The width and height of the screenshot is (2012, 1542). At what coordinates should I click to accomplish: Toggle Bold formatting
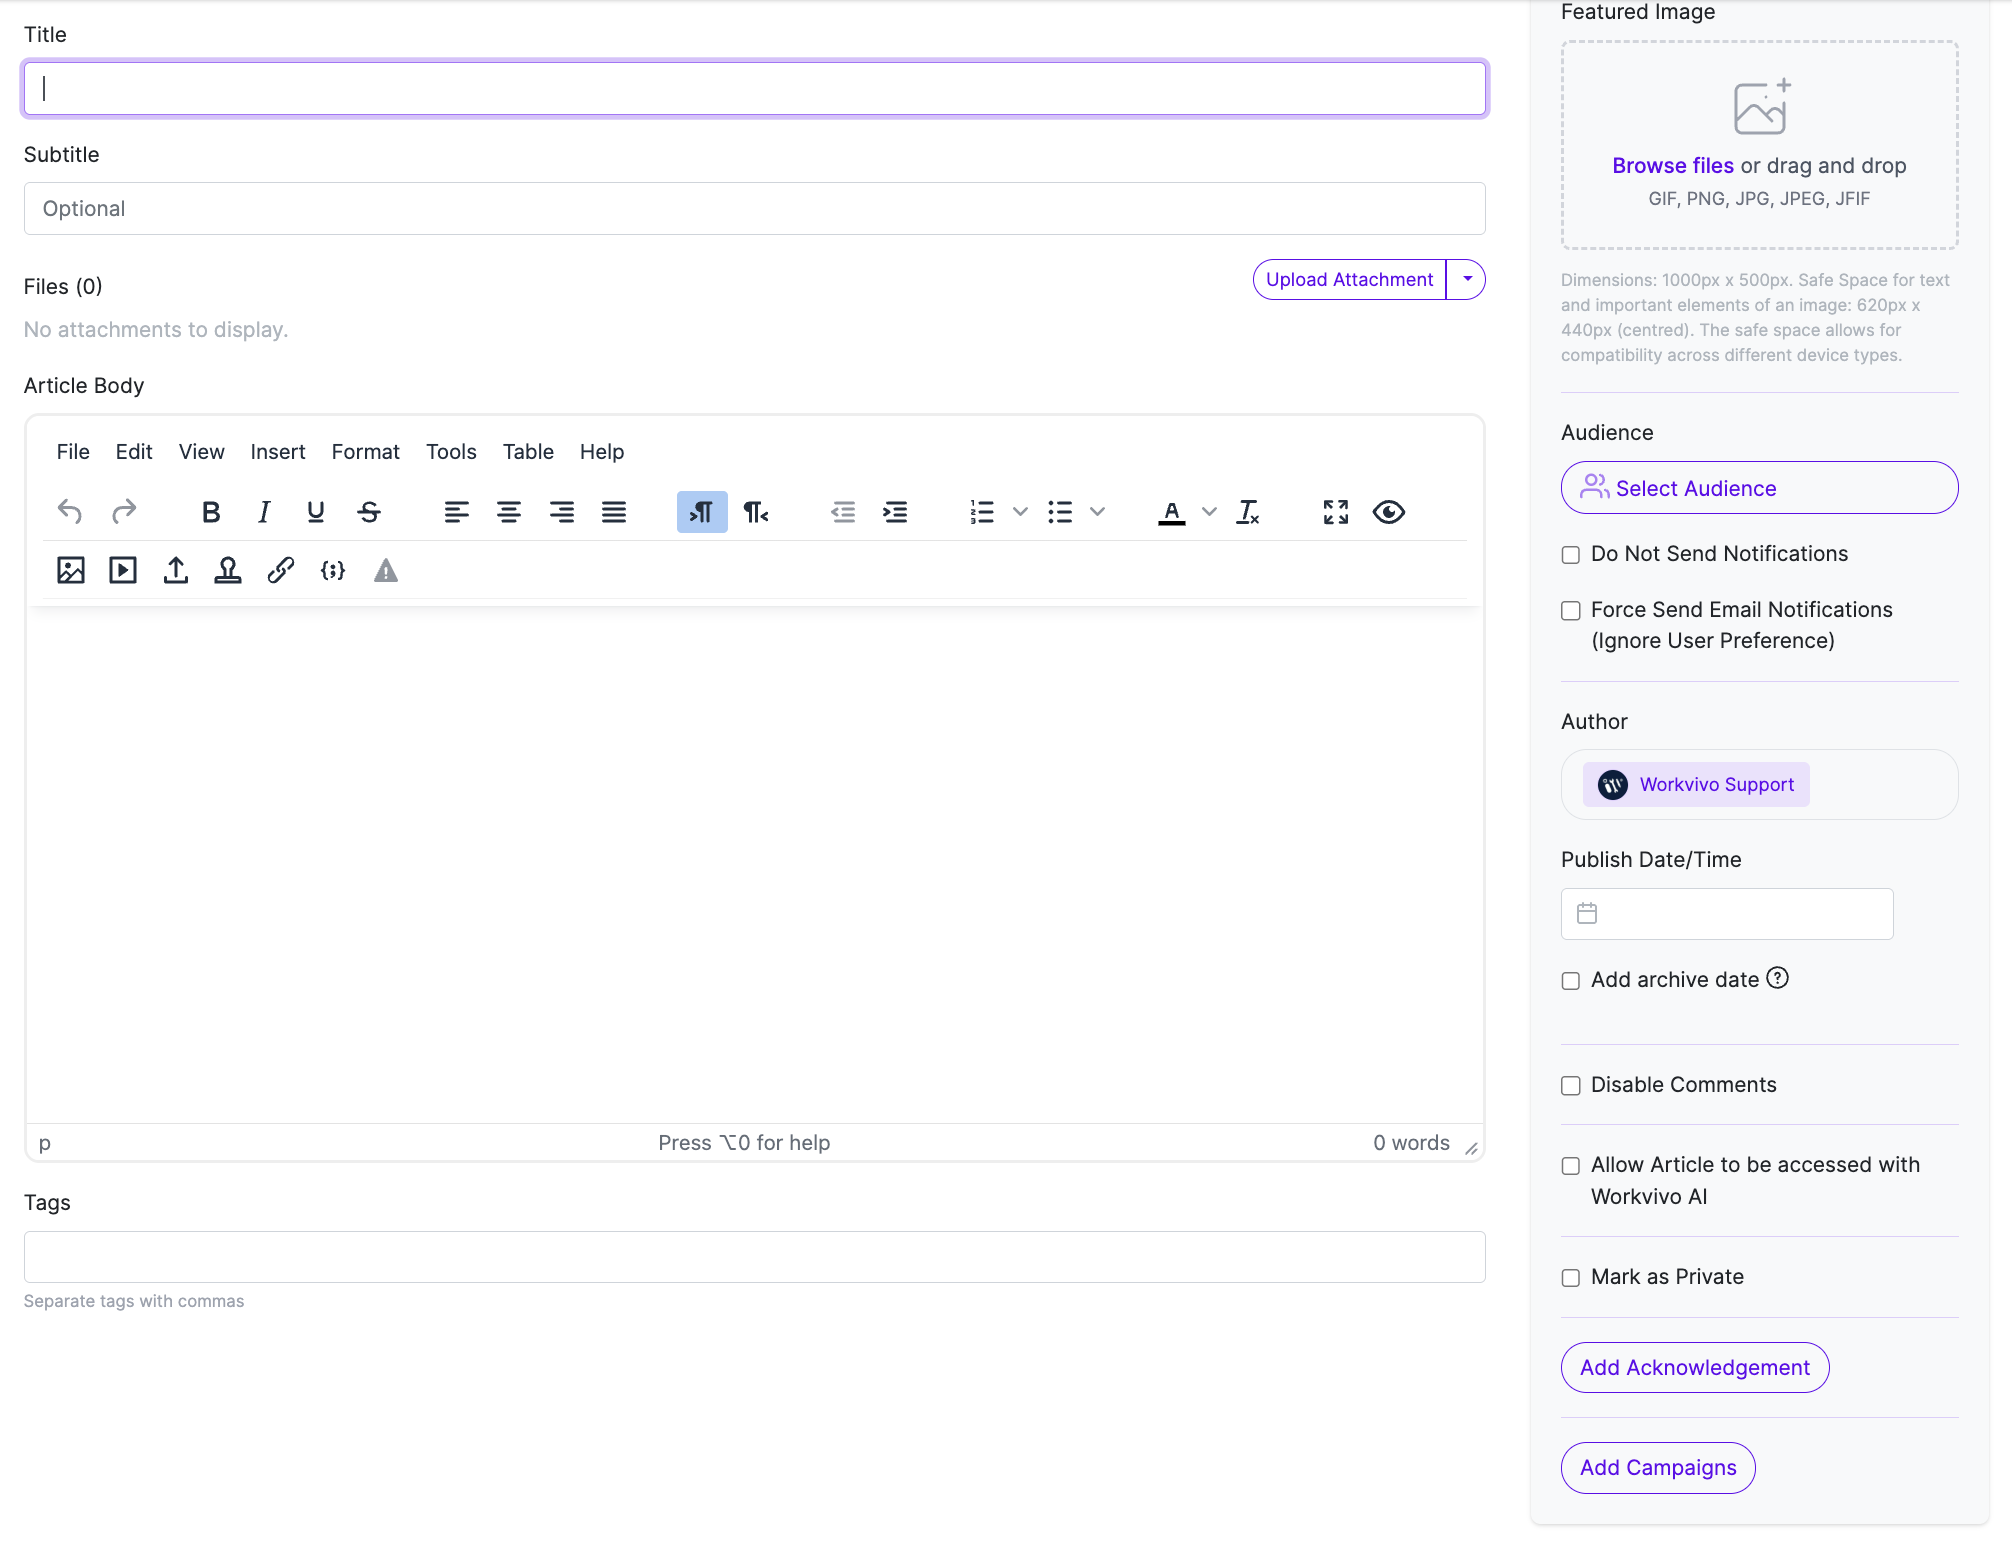[x=210, y=512]
